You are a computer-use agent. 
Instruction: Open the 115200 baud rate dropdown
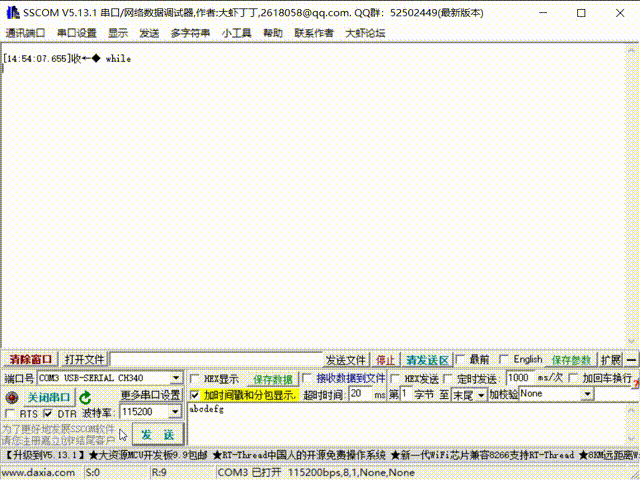pyautogui.click(x=177, y=412)
